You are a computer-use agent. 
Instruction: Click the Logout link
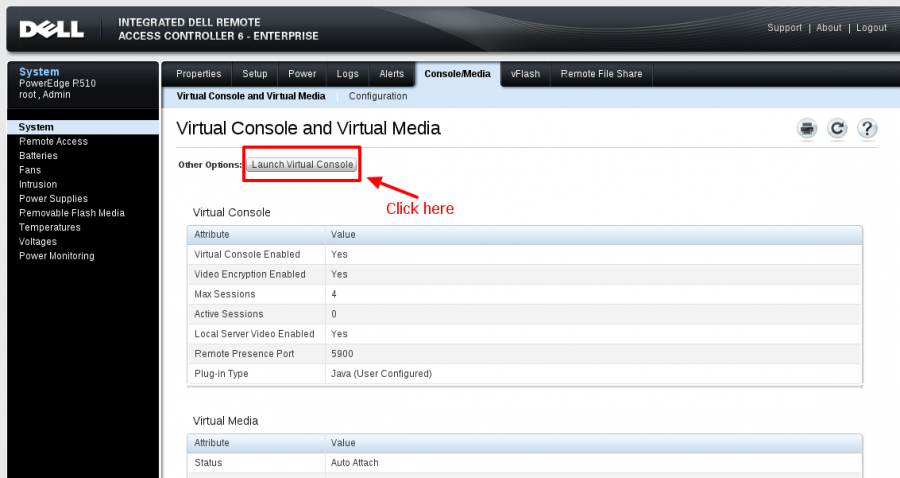point(871,28)
